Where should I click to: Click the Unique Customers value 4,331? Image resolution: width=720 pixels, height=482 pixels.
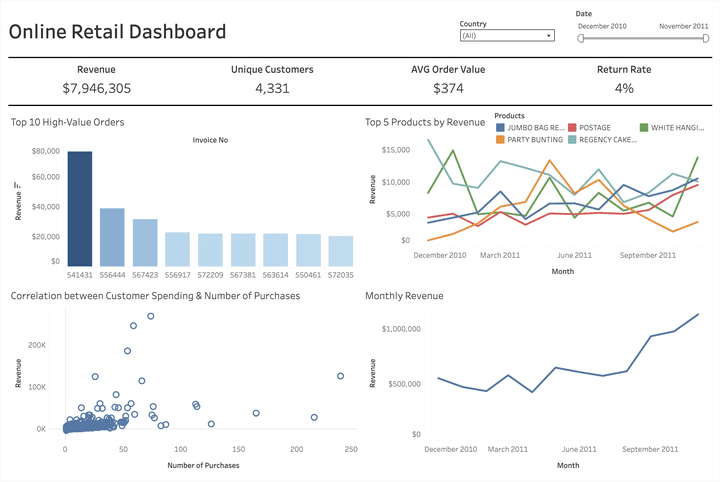[x=272, y=88]
